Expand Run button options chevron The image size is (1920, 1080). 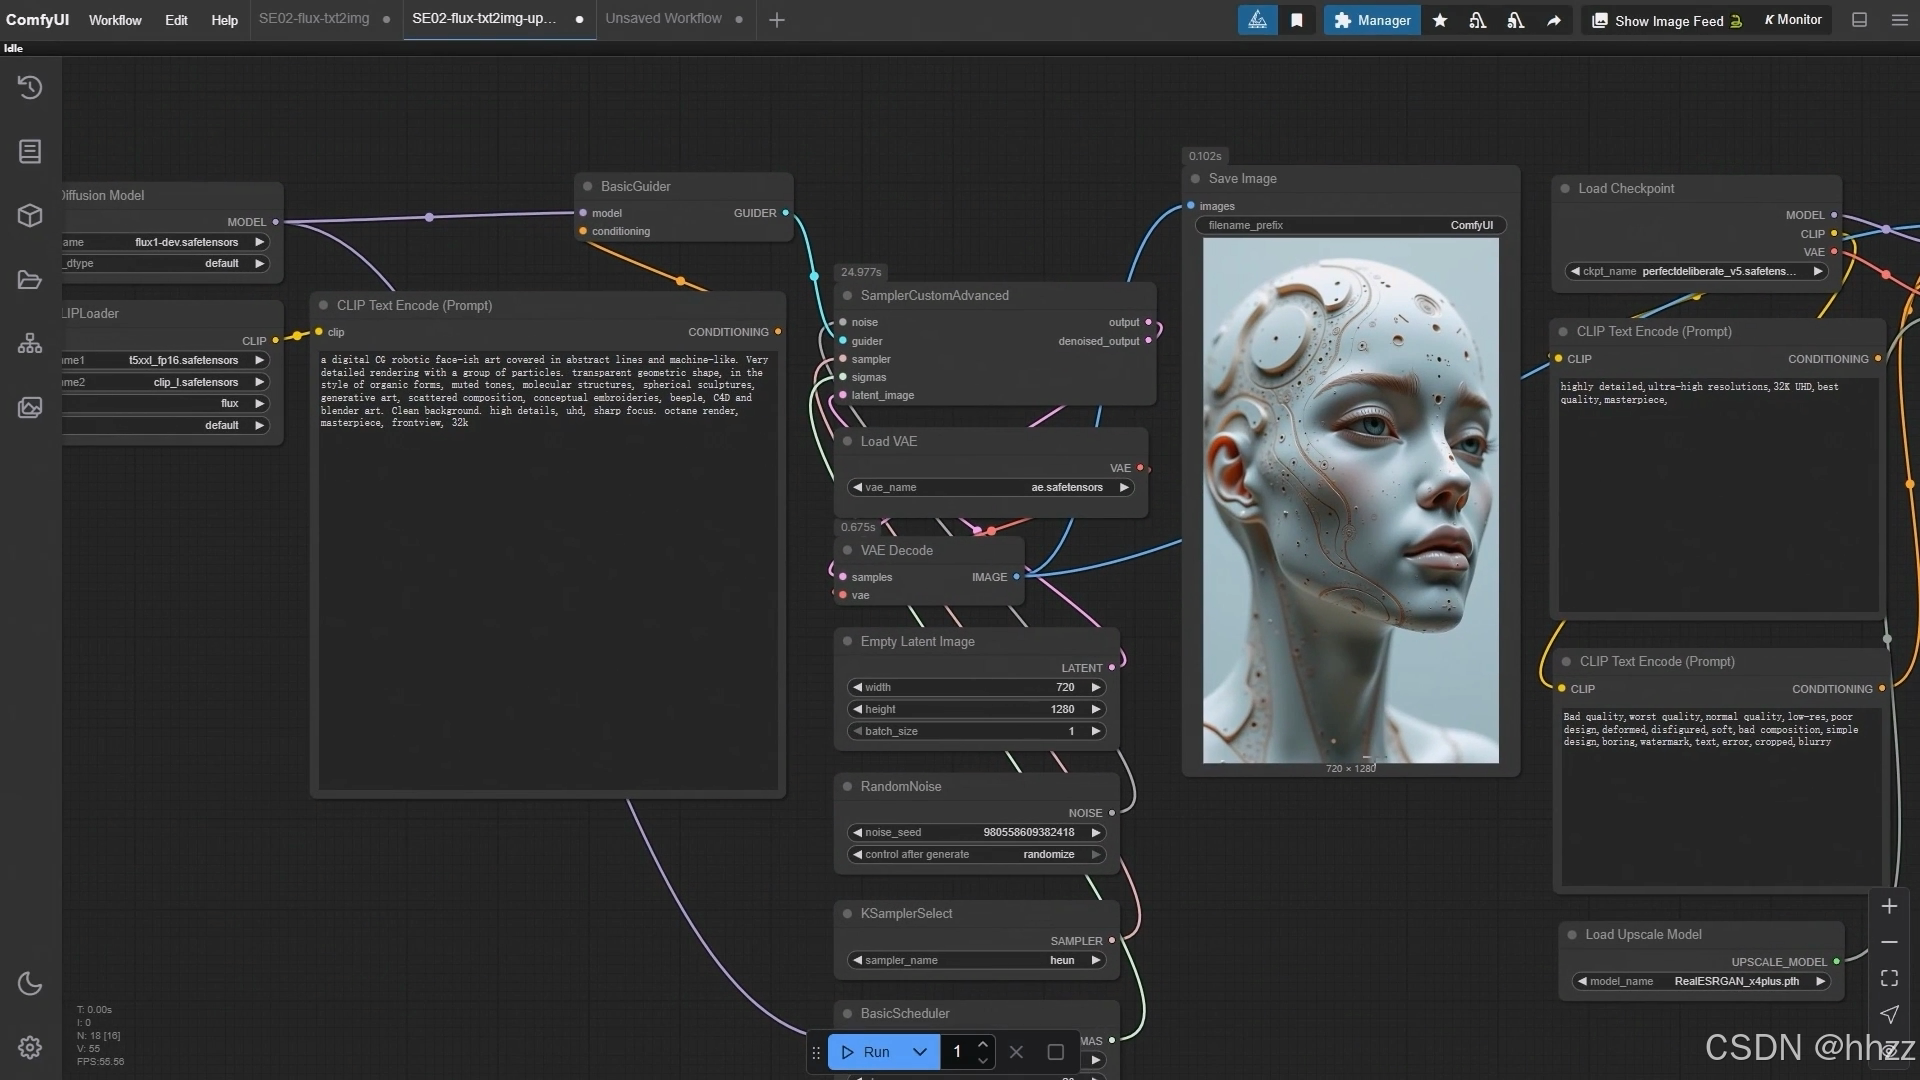click(x=920, y=1052)
